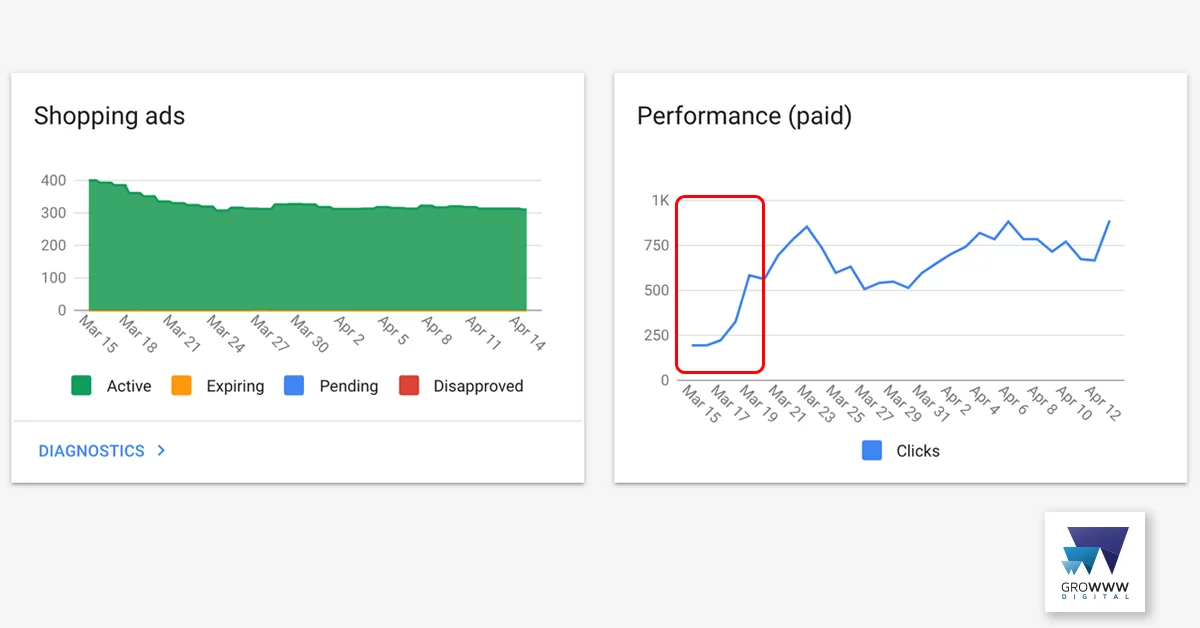1200x628 pixels.
Task: Click the Shopping ads card title
Action: click(x=109, y=116)
